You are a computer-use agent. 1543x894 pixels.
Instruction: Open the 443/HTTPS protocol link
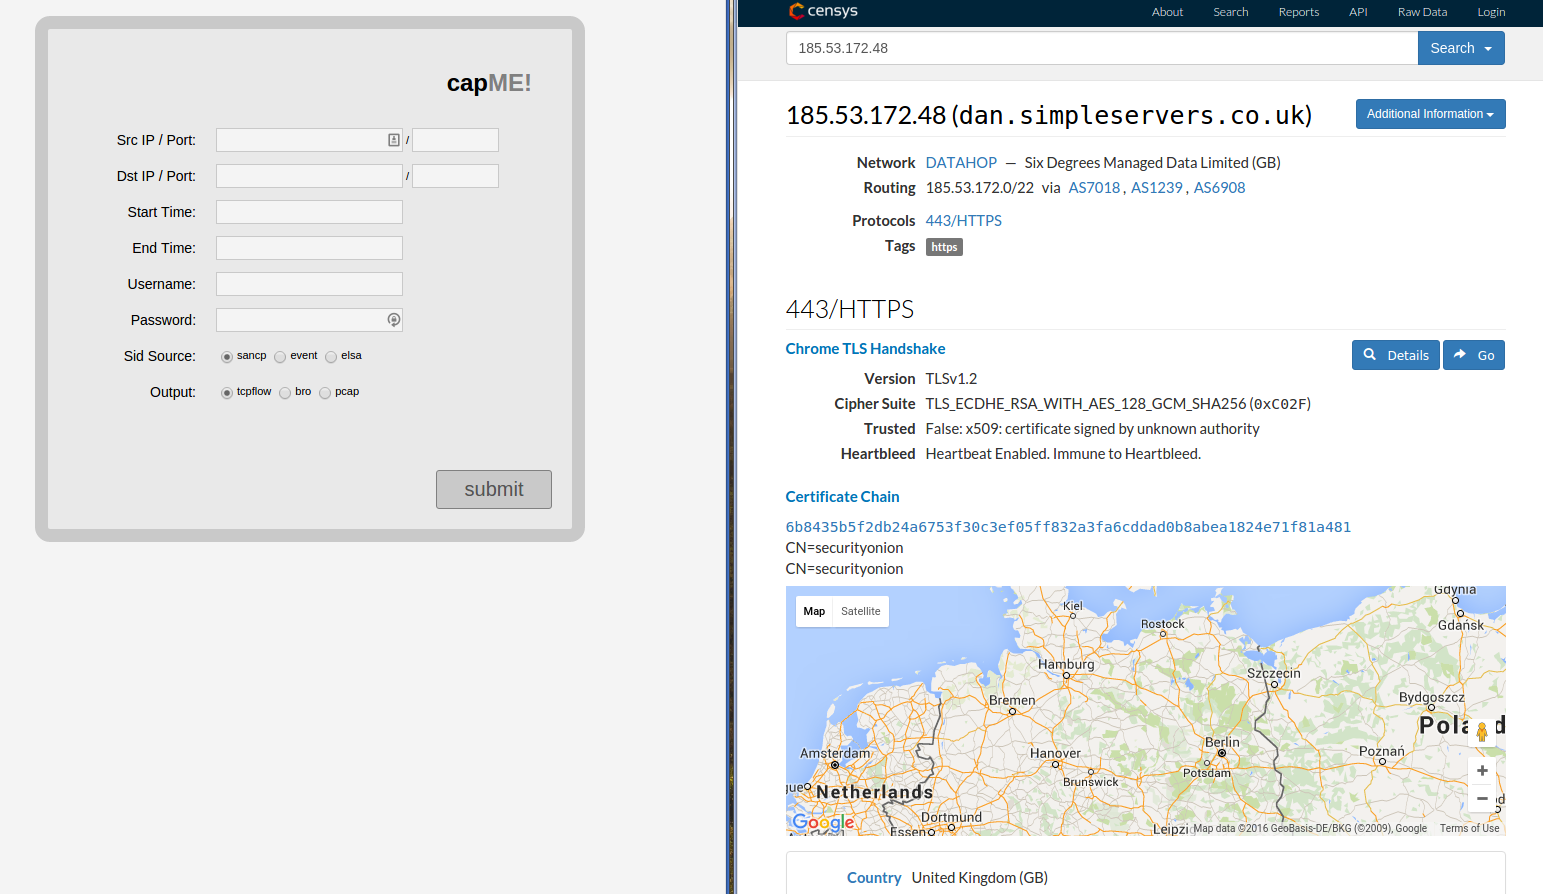tap(964, 221)
